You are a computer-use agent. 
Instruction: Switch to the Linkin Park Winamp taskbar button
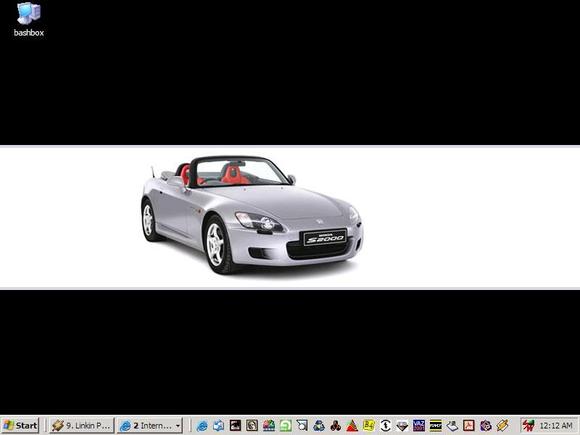coord(82,425)
